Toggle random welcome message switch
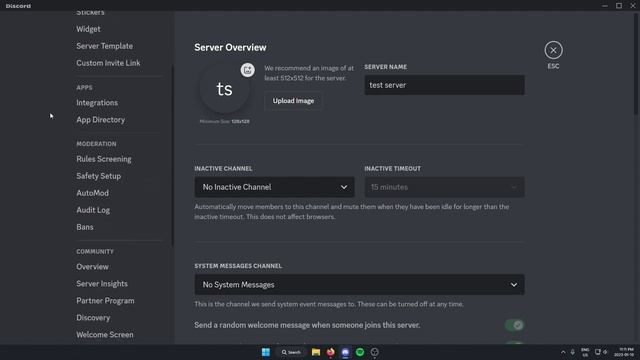 [x=514, y=325]
